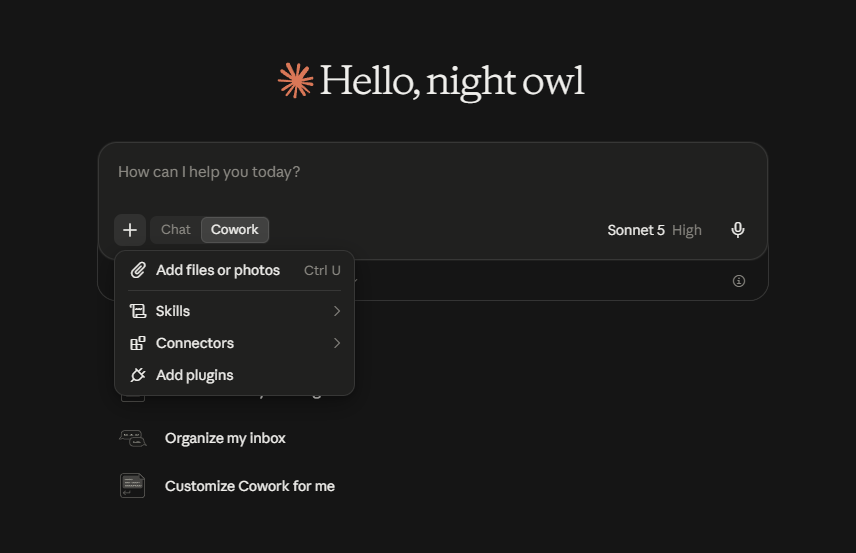Viewport: 856px width, 553px height.
Task: Choose Add files or photos
Action: coord(235,270)
